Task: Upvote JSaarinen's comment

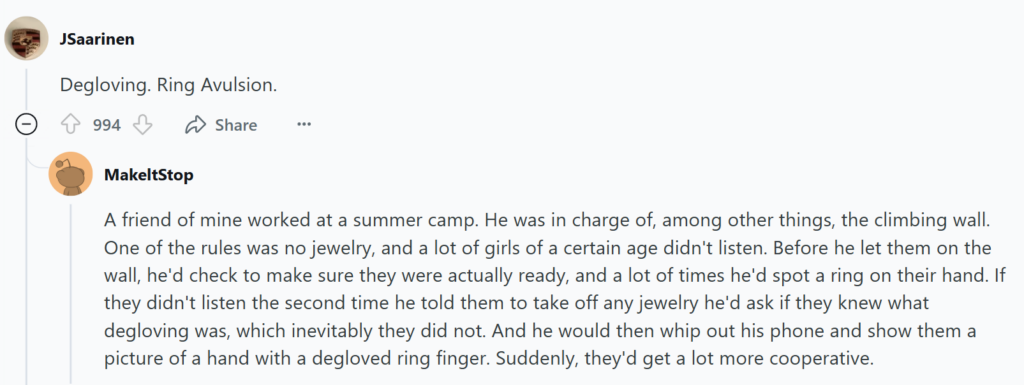Action: pos(71,125)
